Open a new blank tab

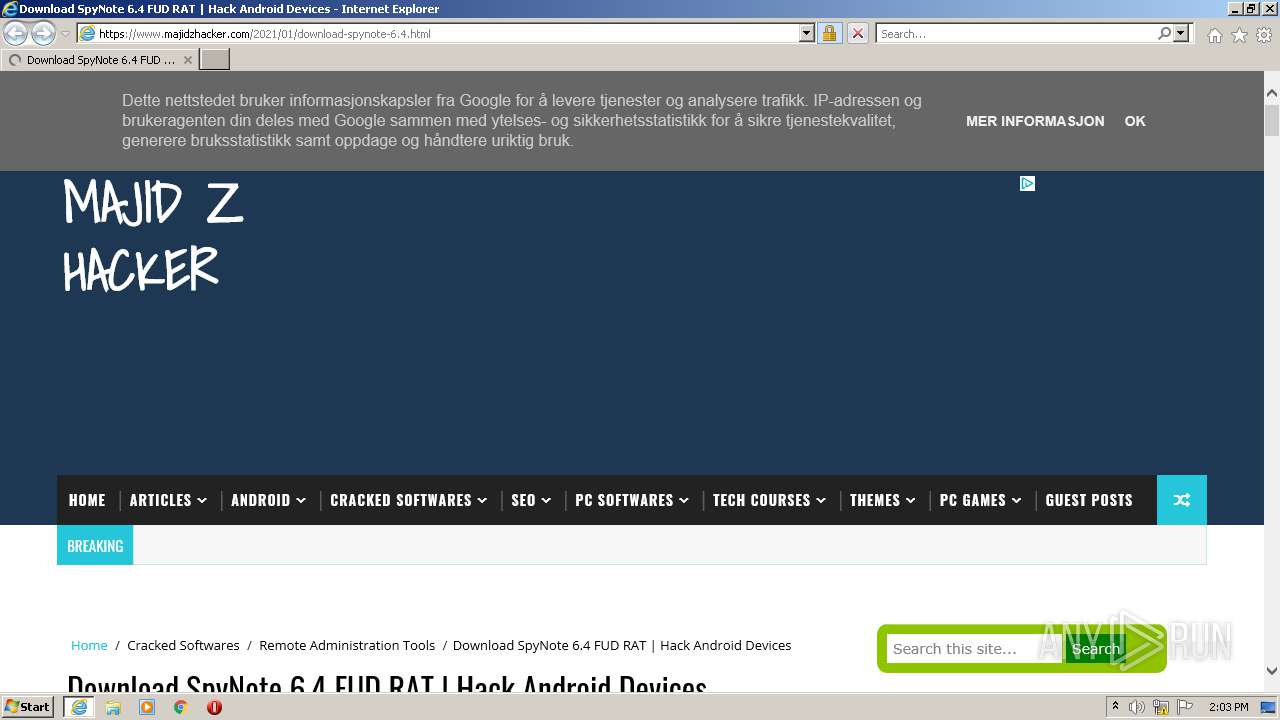(x=215, y=60)
